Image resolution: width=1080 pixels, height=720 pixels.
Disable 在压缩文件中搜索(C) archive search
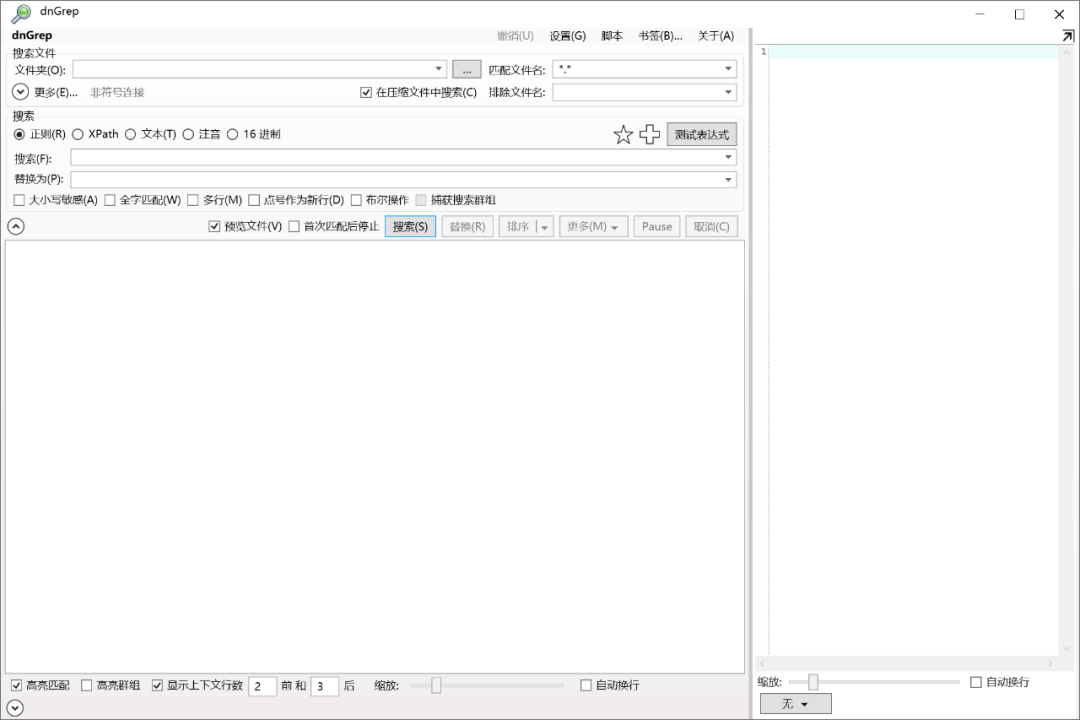[367, 91]
